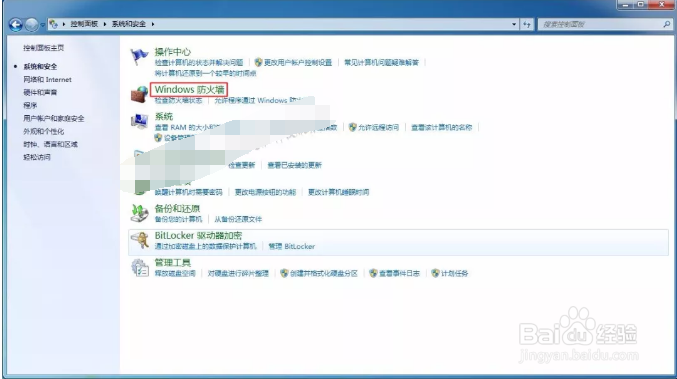Screen dimensions: 677x379
Task: Open 轻松访问 in sidebar
Action: 37,157
